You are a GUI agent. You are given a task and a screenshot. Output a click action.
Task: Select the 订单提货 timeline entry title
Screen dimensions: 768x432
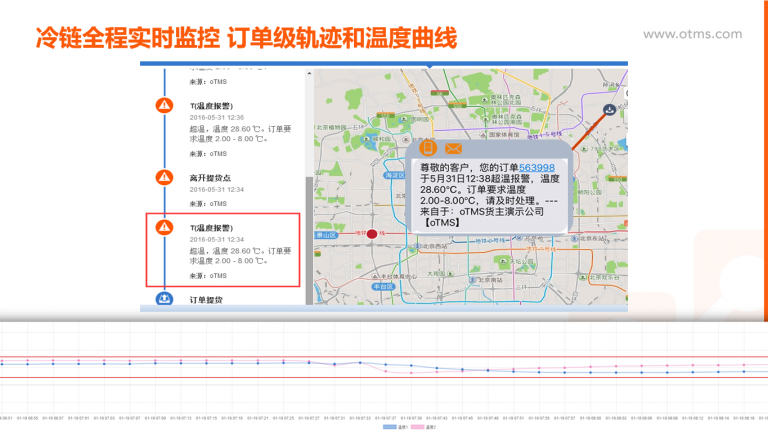[207, 299]
